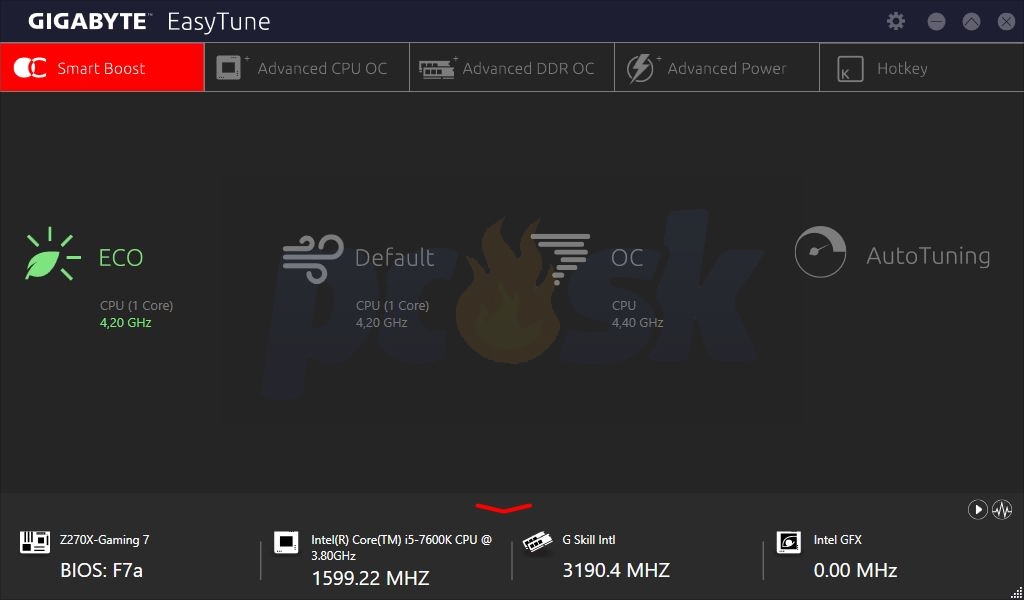The image size is (1024, 600).
Task: Click the Default mode label
Action: click(x=394, y=257)
